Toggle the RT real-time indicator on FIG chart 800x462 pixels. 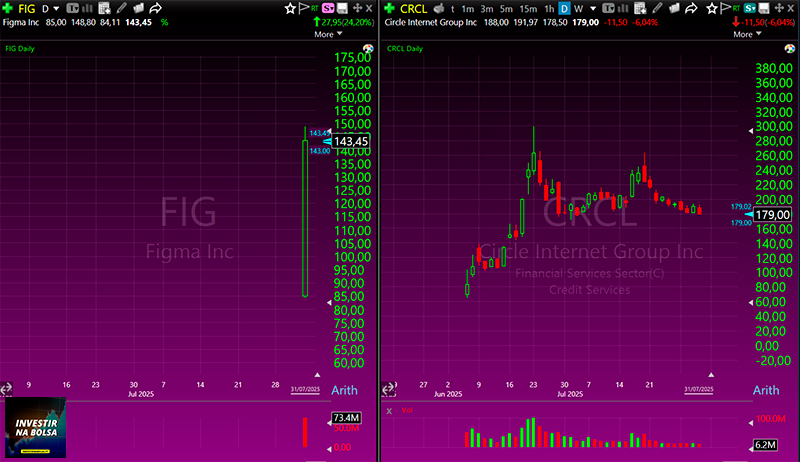(315, 8)
